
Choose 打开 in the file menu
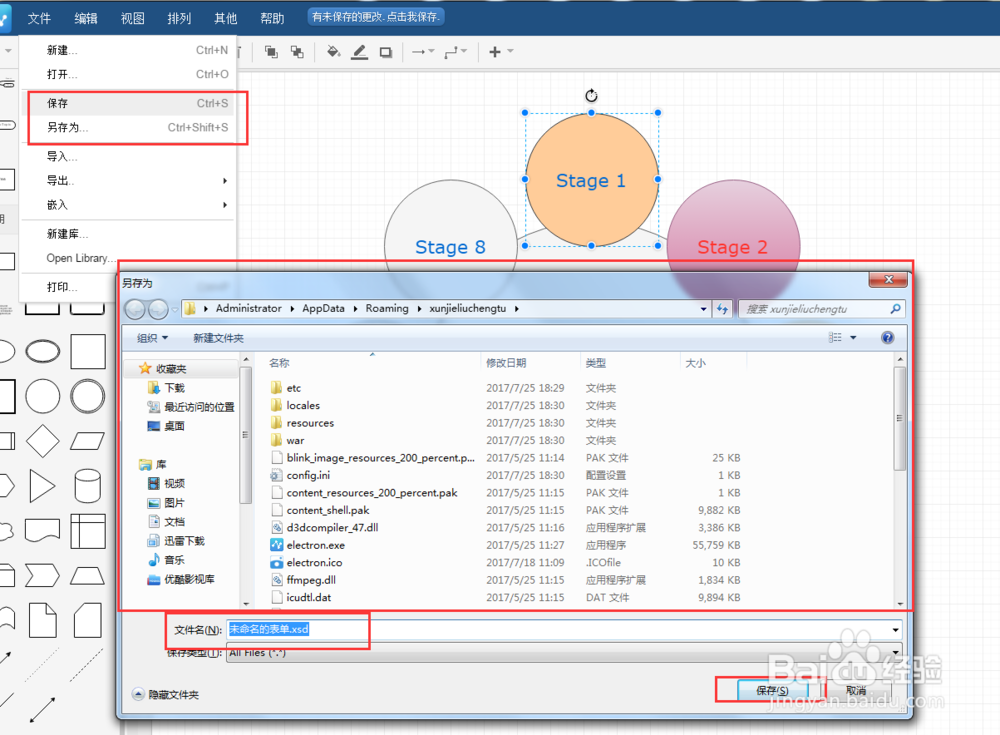pos(128,75)
